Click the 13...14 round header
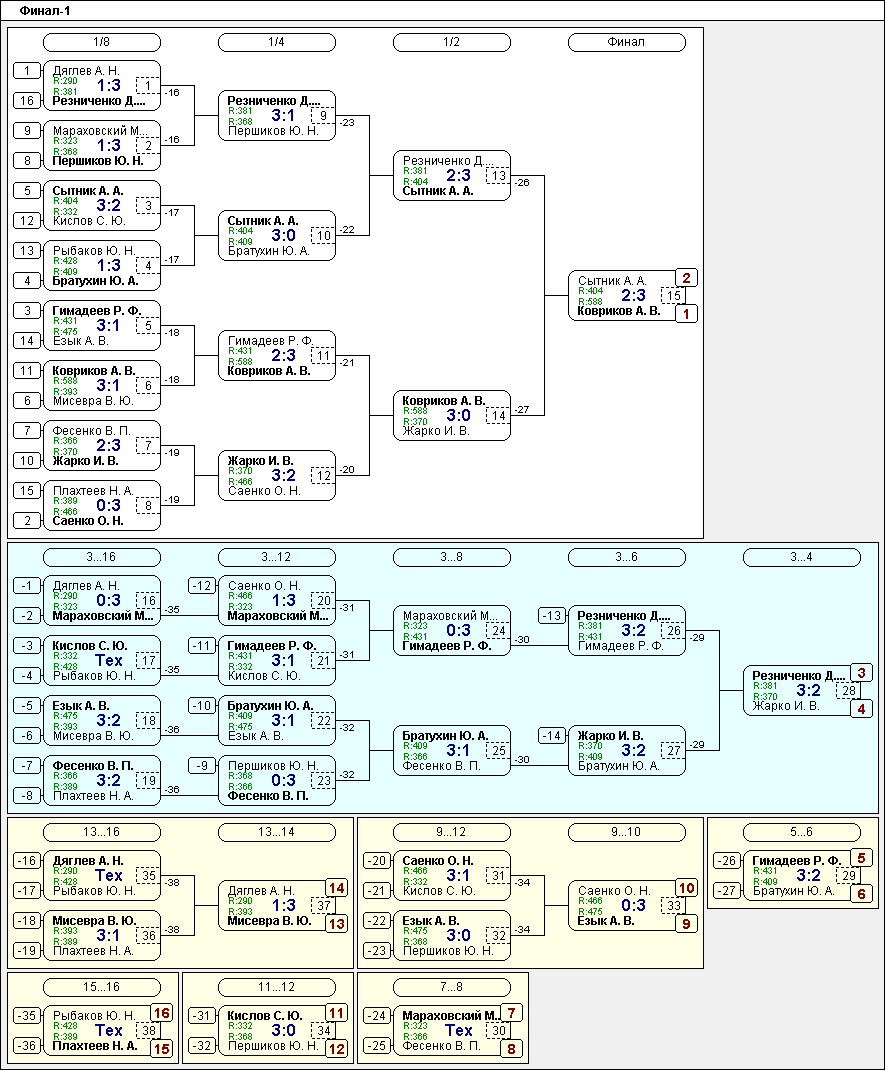 (277, 833)
